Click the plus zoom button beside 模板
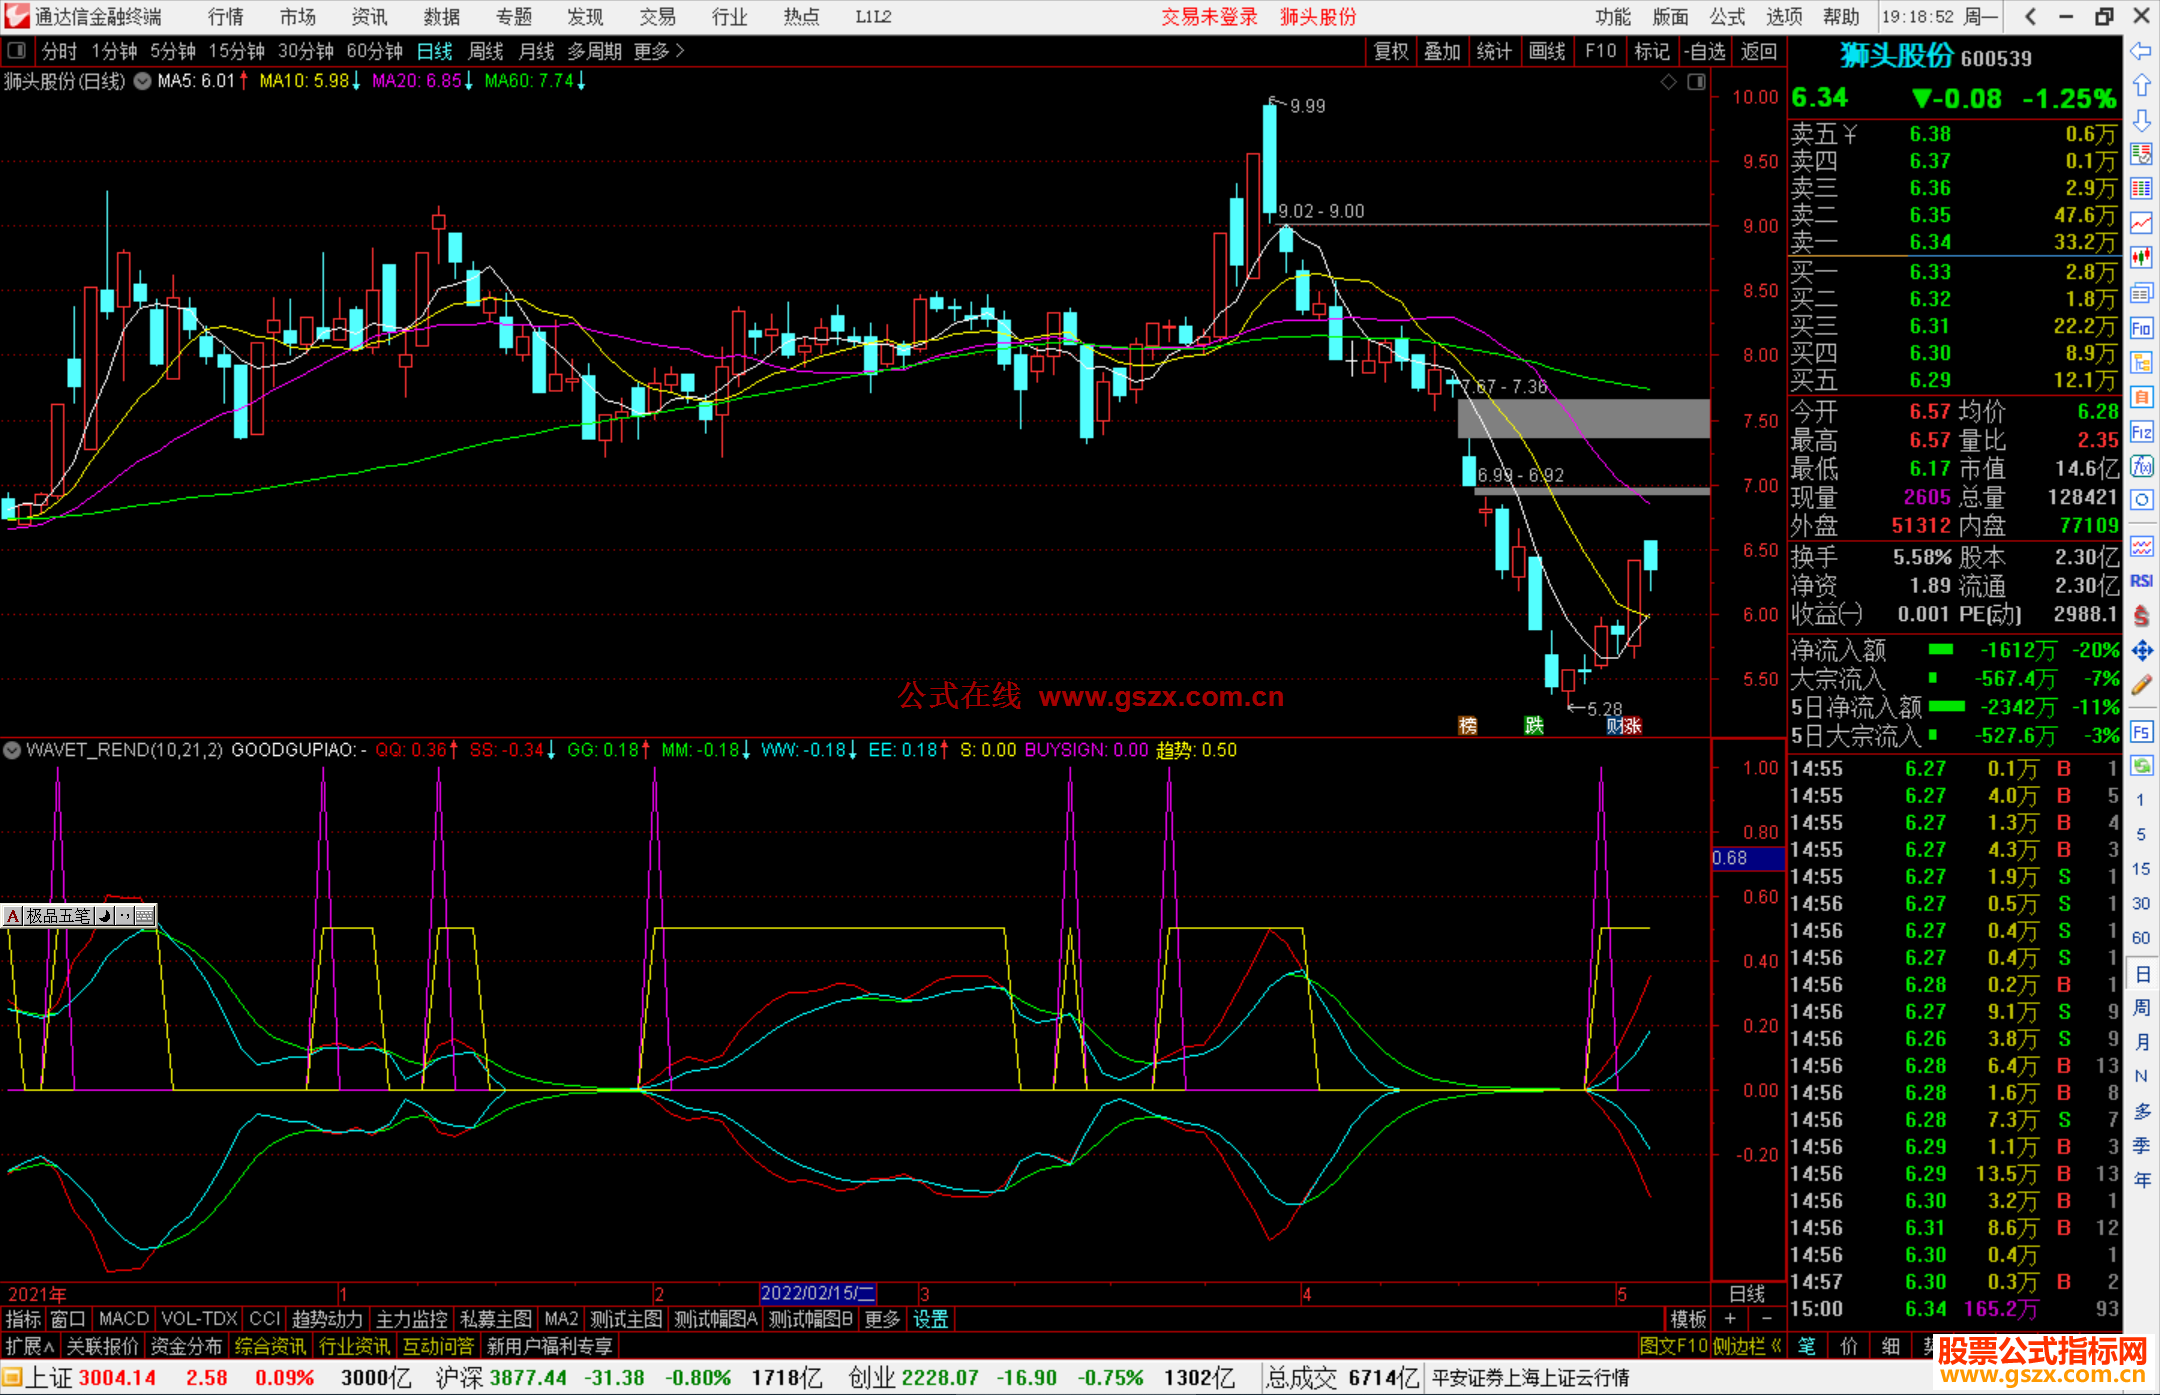The image size is (2160, 1395). (1730, 1319)
